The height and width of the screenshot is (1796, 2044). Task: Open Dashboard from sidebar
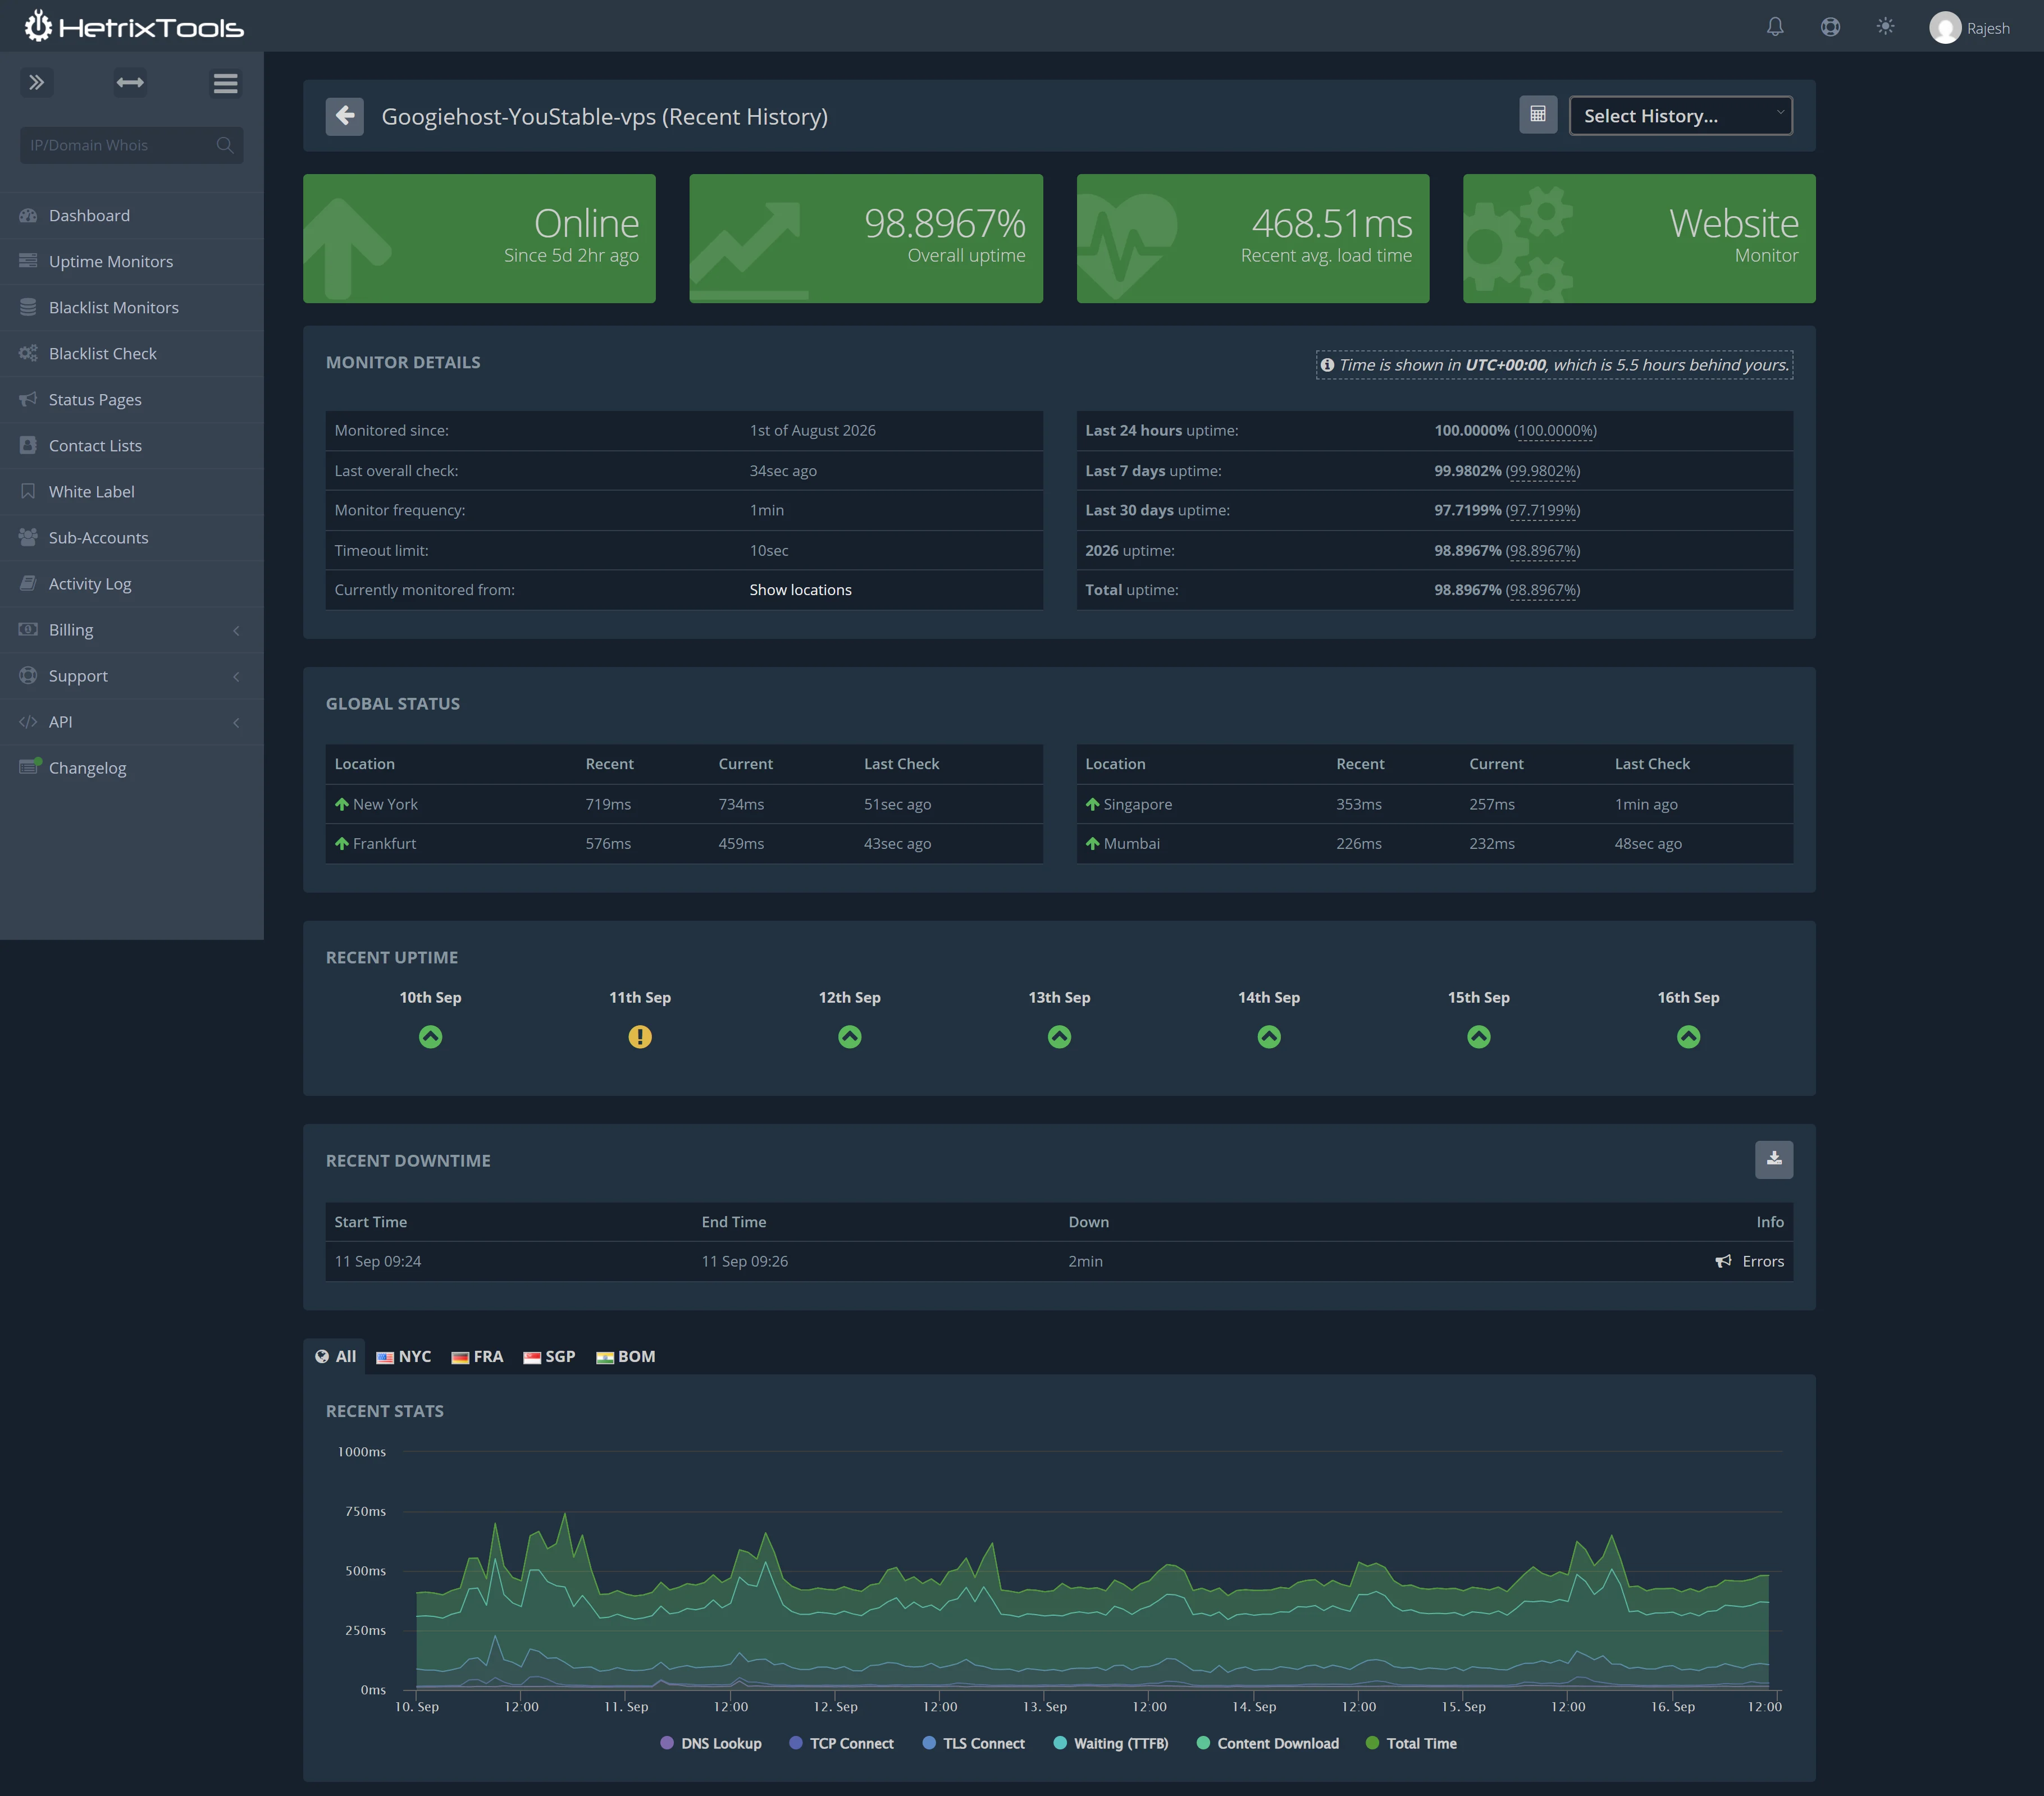click(x=132, y=215)
